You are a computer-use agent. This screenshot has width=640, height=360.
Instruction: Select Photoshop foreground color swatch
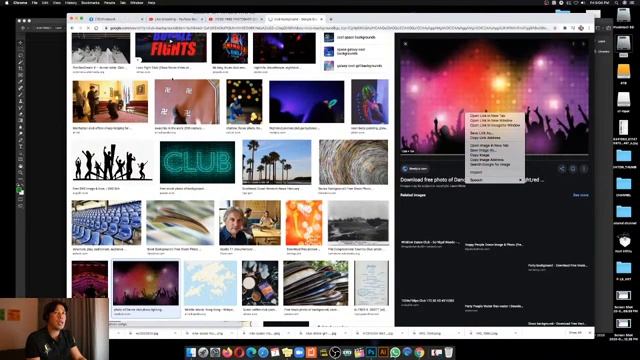pyautogui.click(x=19, y=190)
